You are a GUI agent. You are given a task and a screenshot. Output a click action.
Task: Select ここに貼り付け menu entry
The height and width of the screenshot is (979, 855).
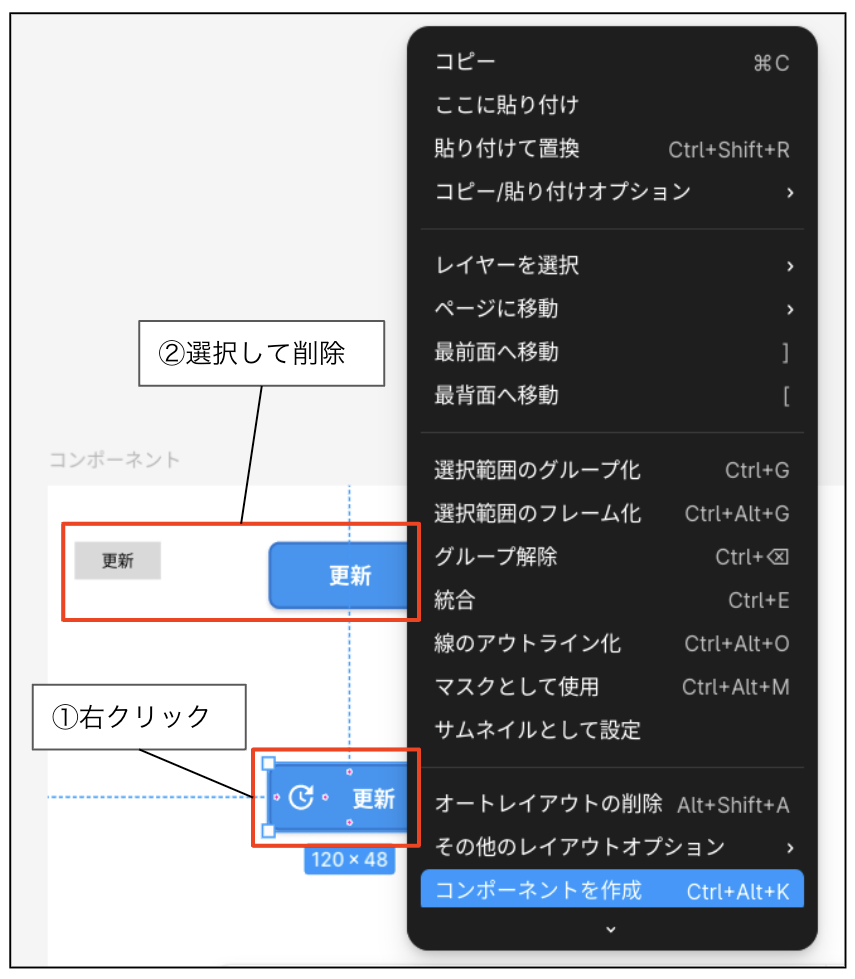coord(612,105)
